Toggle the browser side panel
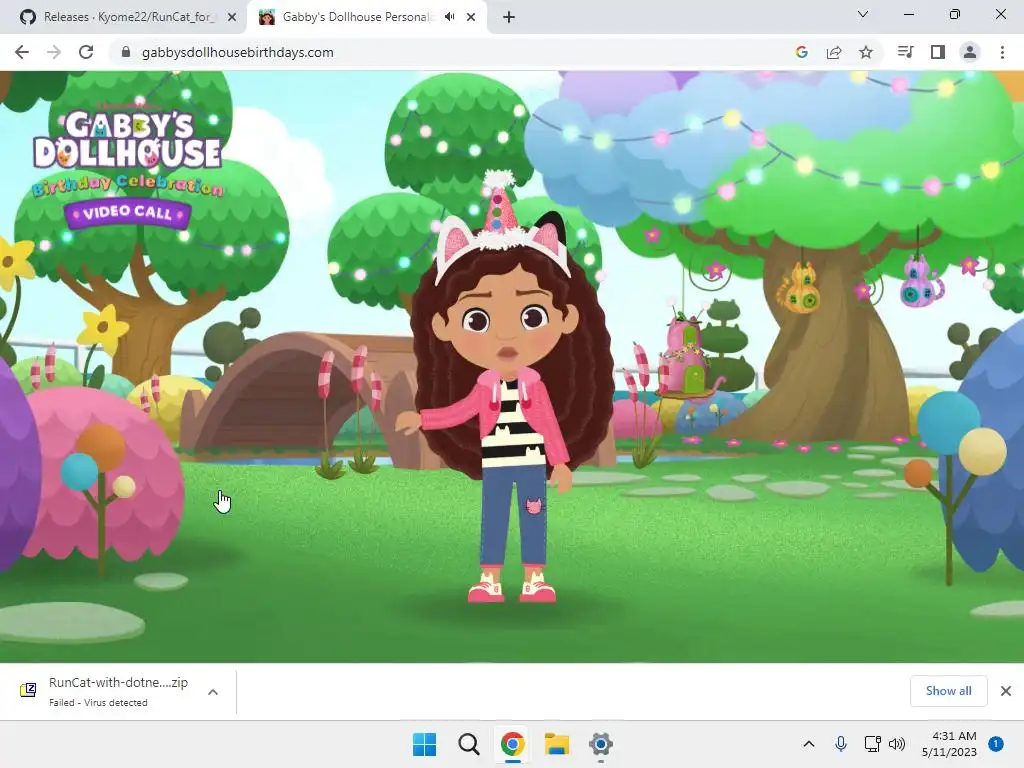 click(x=938, y=52)
